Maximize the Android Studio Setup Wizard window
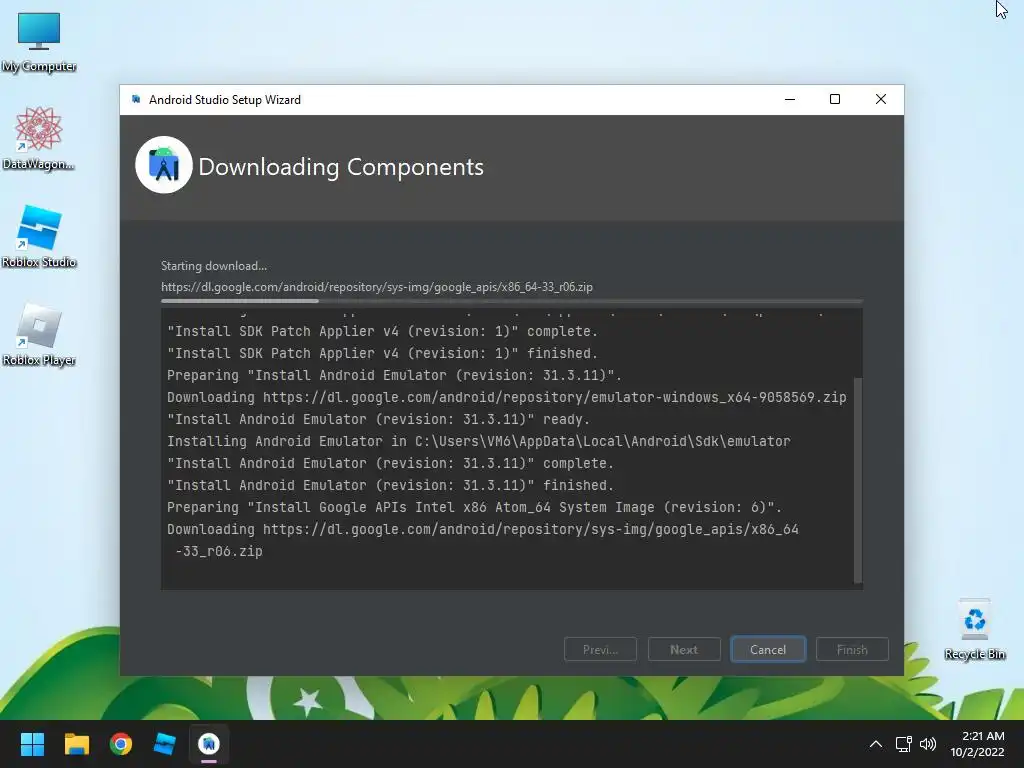The width and height of the screenshot is (1024, 768). [x=835, y=99]
